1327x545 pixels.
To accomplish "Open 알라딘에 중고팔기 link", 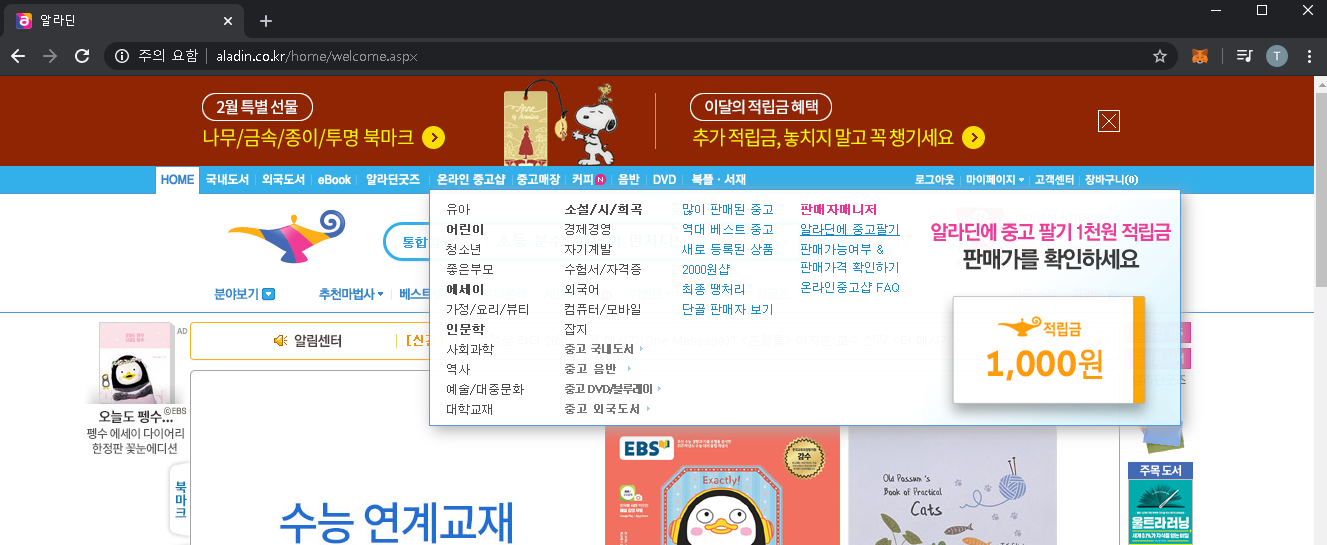I will [849, 229].
